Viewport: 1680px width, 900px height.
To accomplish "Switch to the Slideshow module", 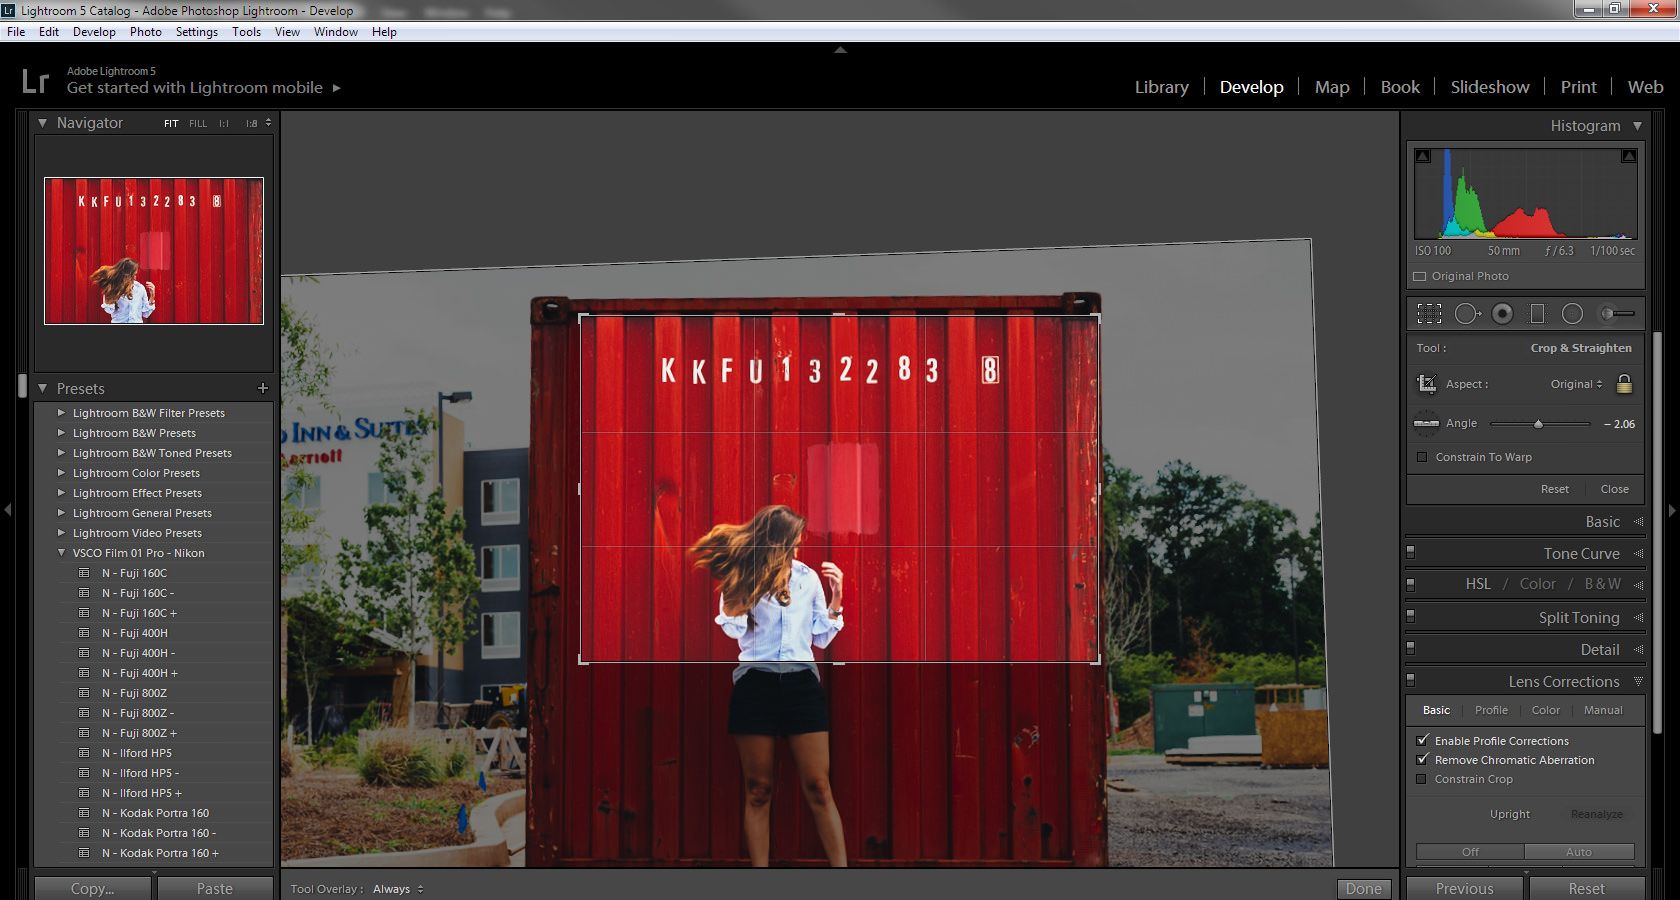I will 1490,87.
